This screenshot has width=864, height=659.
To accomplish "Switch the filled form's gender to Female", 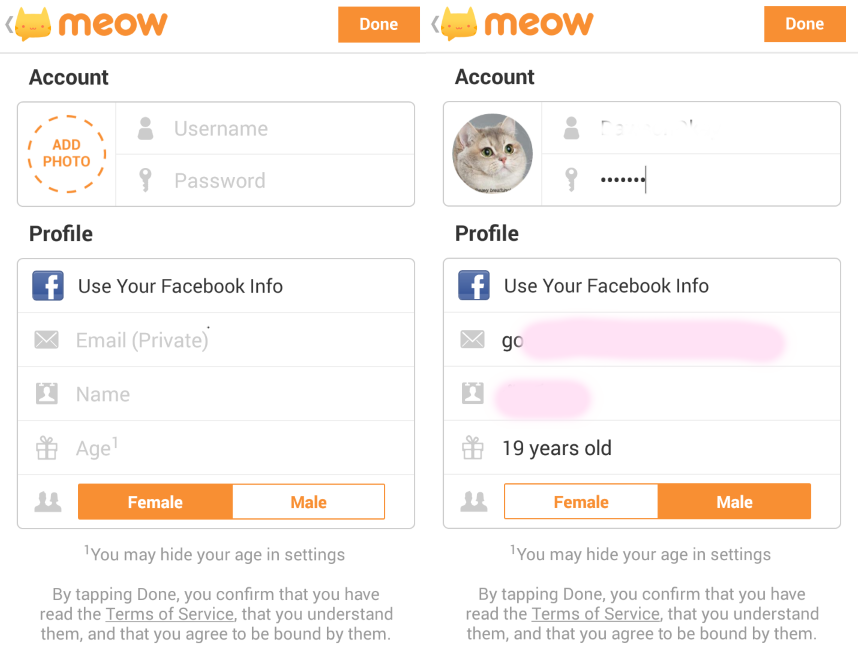I will [580, 501].
